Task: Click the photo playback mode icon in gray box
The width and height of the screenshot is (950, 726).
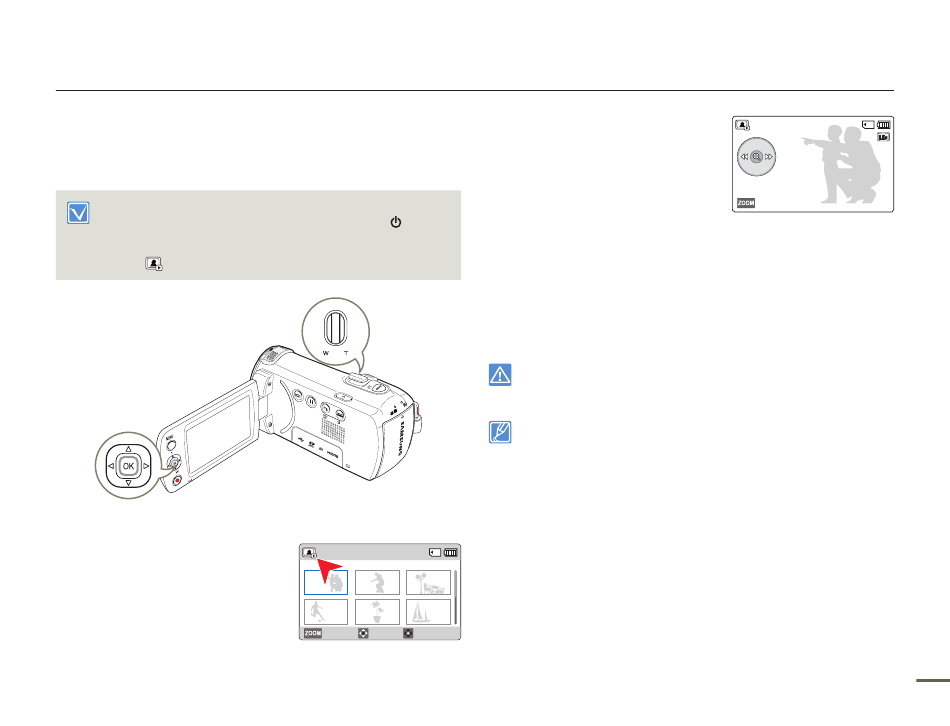Action: [x=154, y=264]
